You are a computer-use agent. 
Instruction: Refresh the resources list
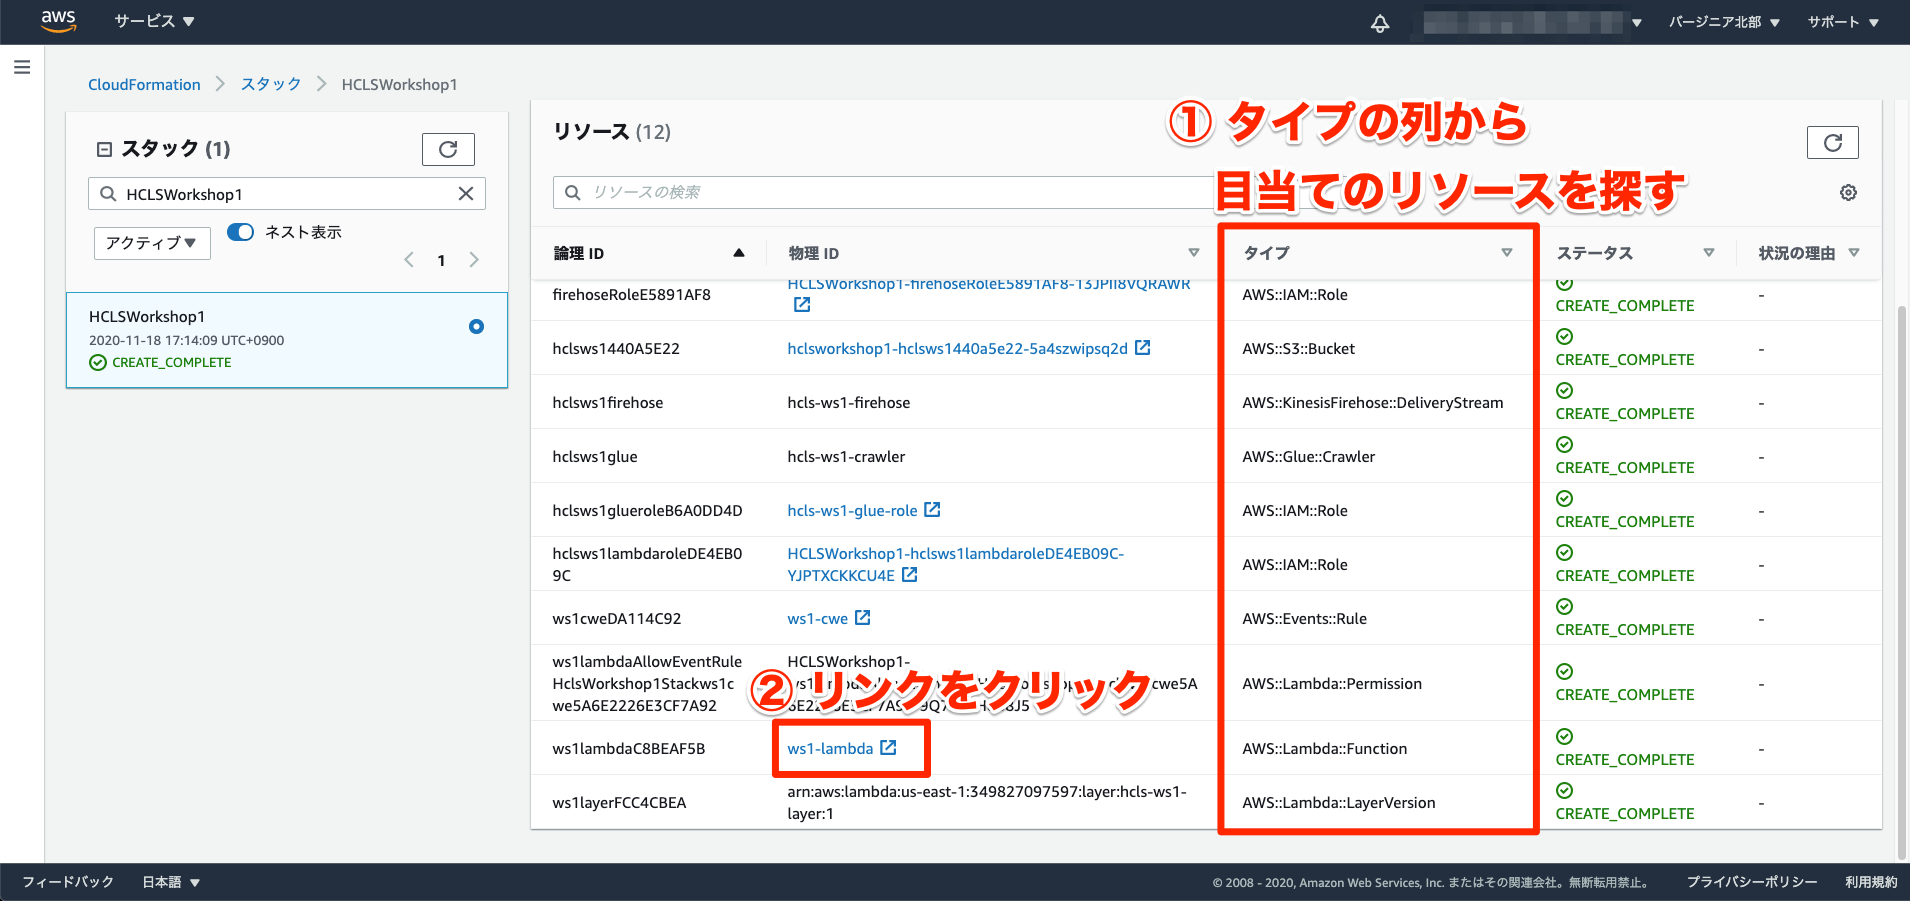pyautogui.click(x=1832, y=142)
